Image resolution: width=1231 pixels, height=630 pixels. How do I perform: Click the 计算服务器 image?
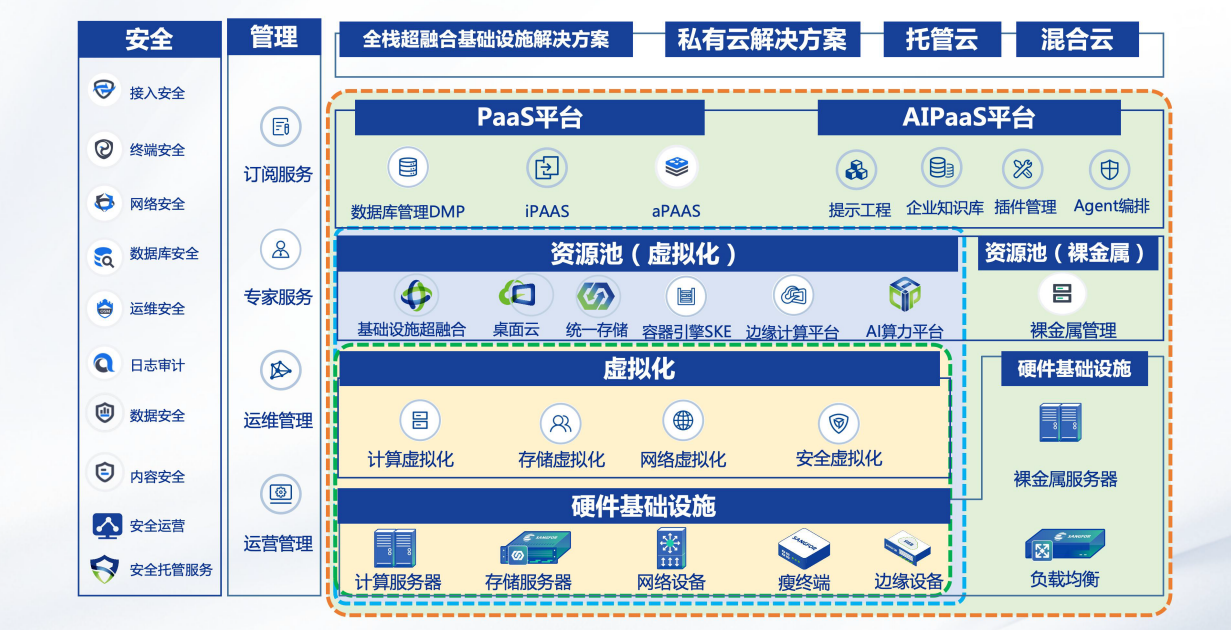pos(395,549)
